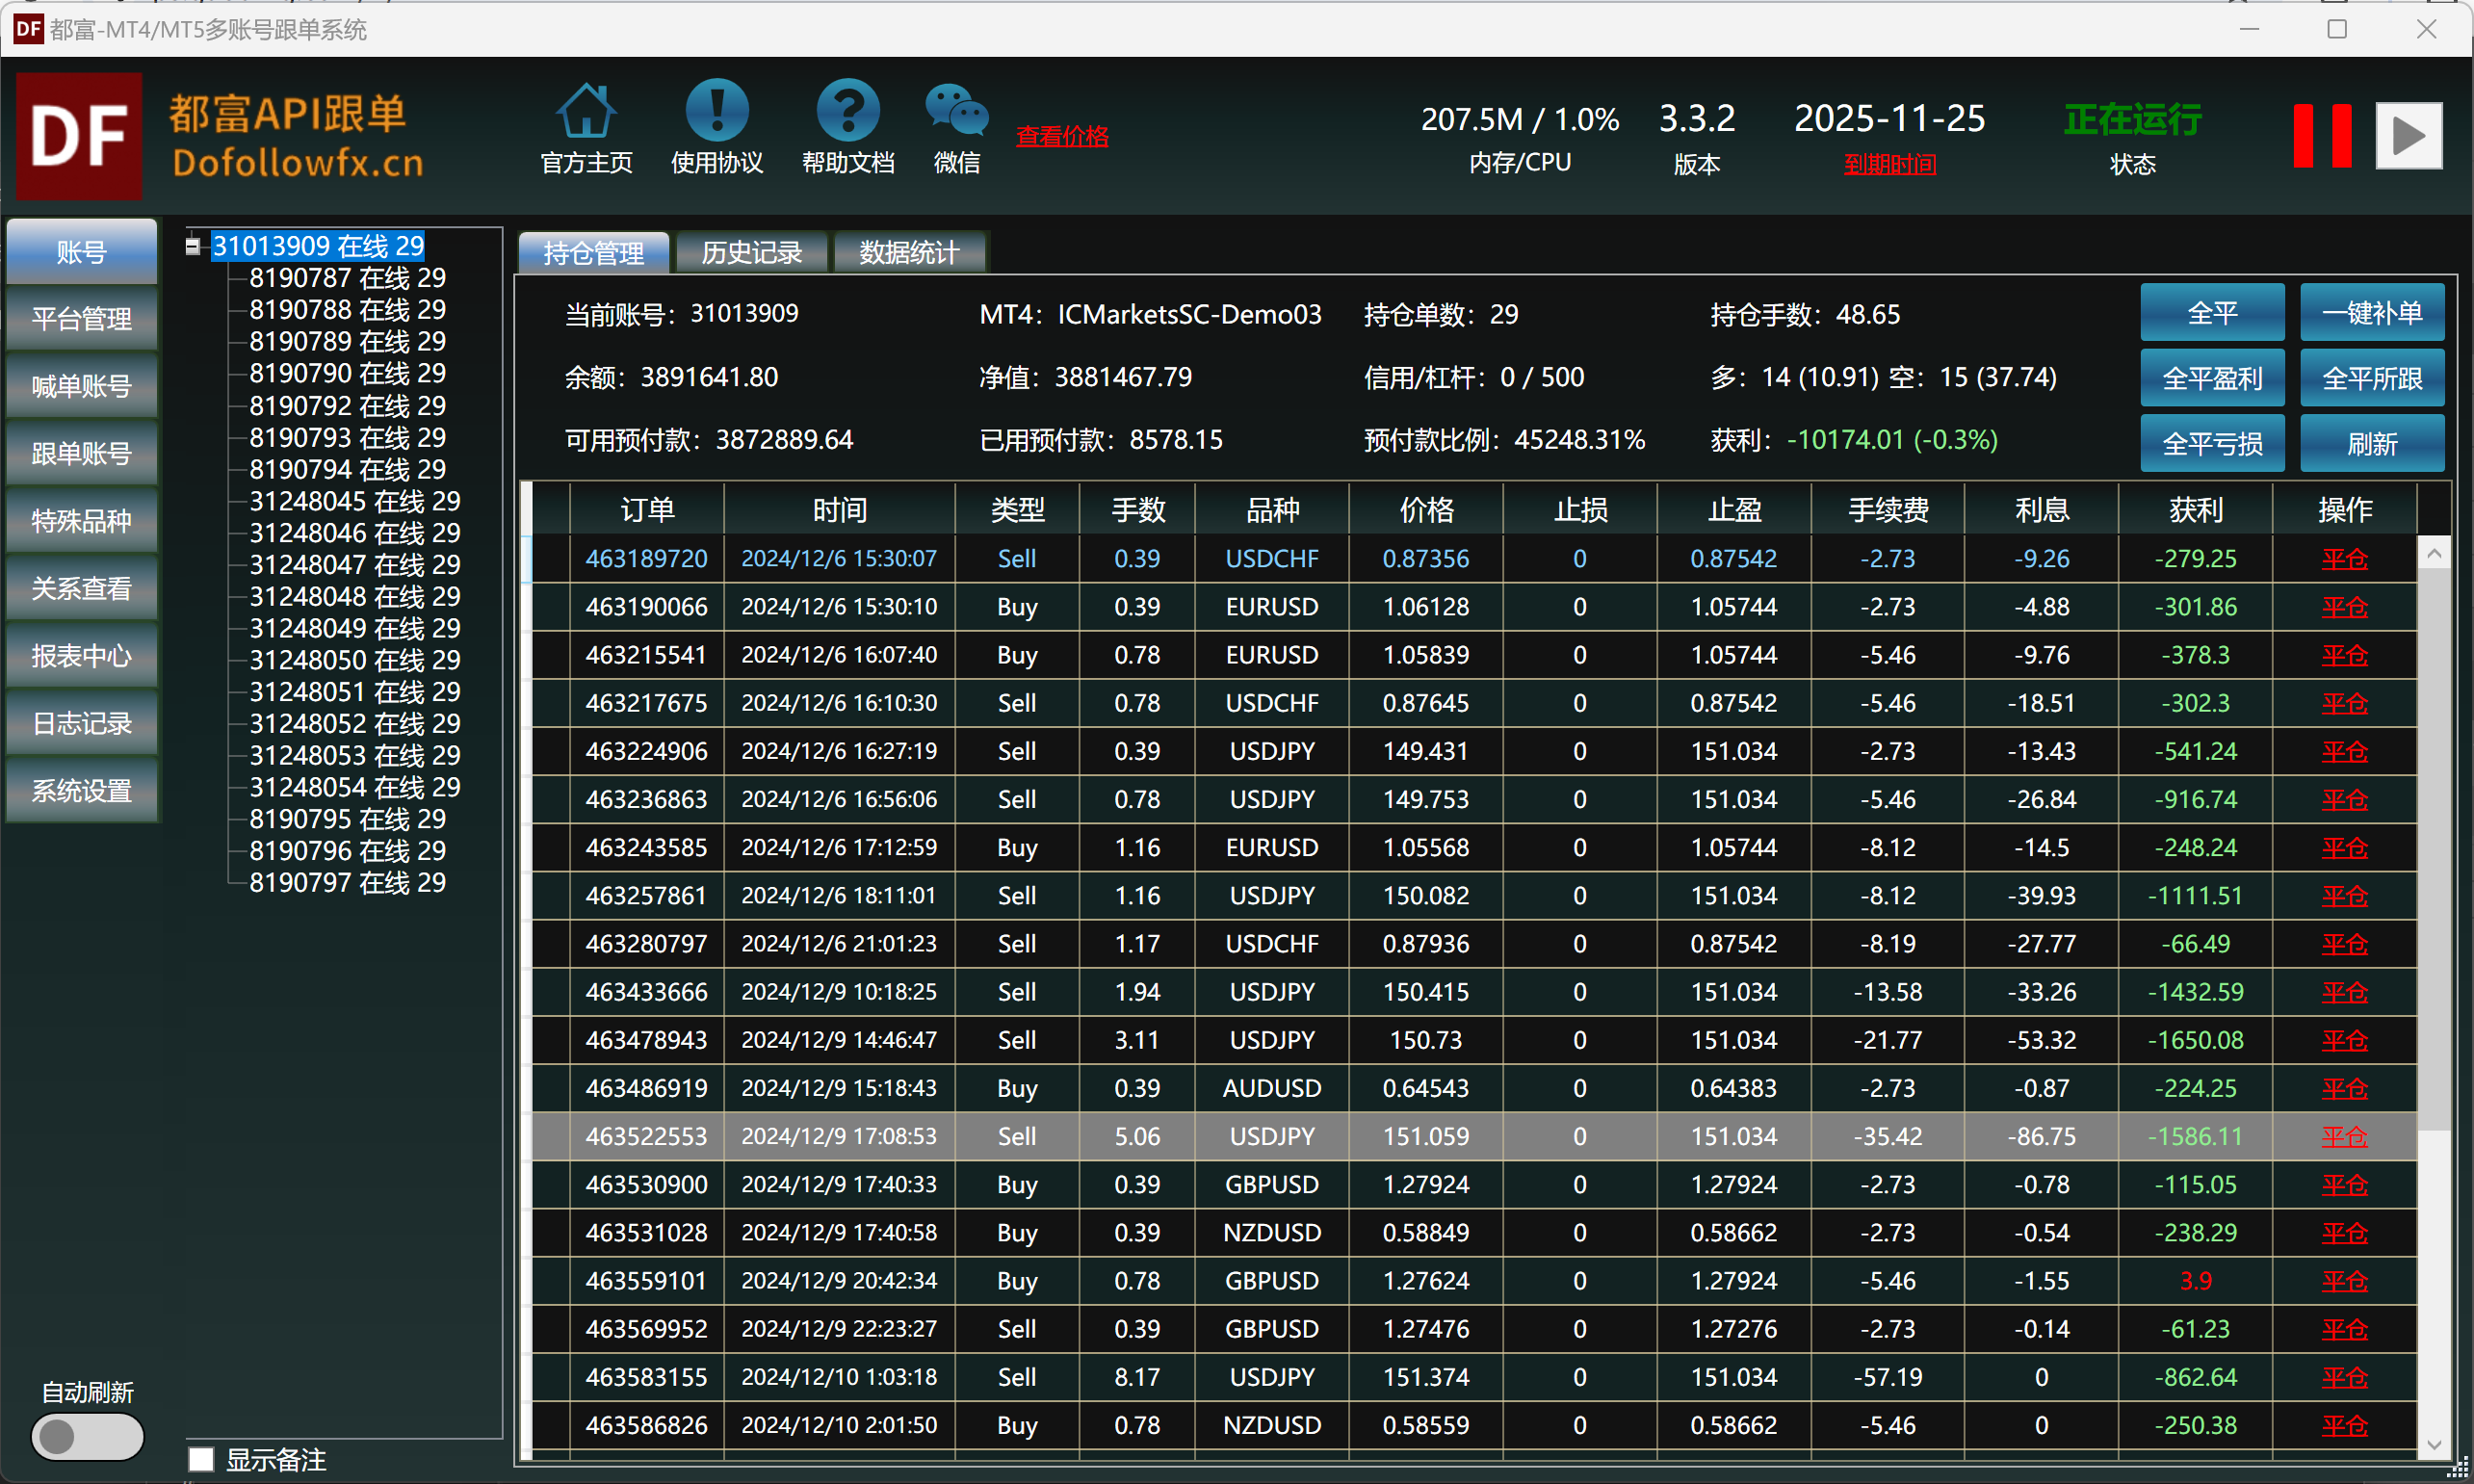Open 平台管理 in the sidebar
Viewport: 2474px width, 1484px height.
[81, 319]
